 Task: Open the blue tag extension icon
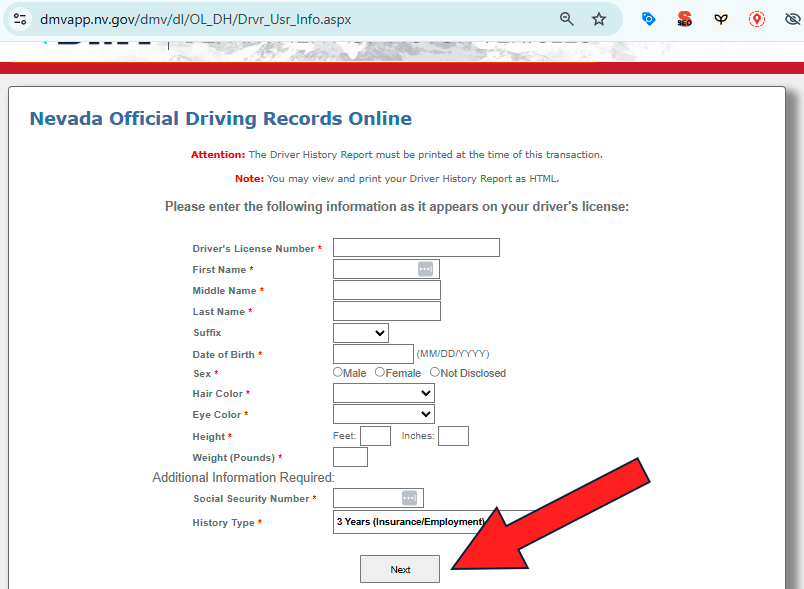click(648, 19)
